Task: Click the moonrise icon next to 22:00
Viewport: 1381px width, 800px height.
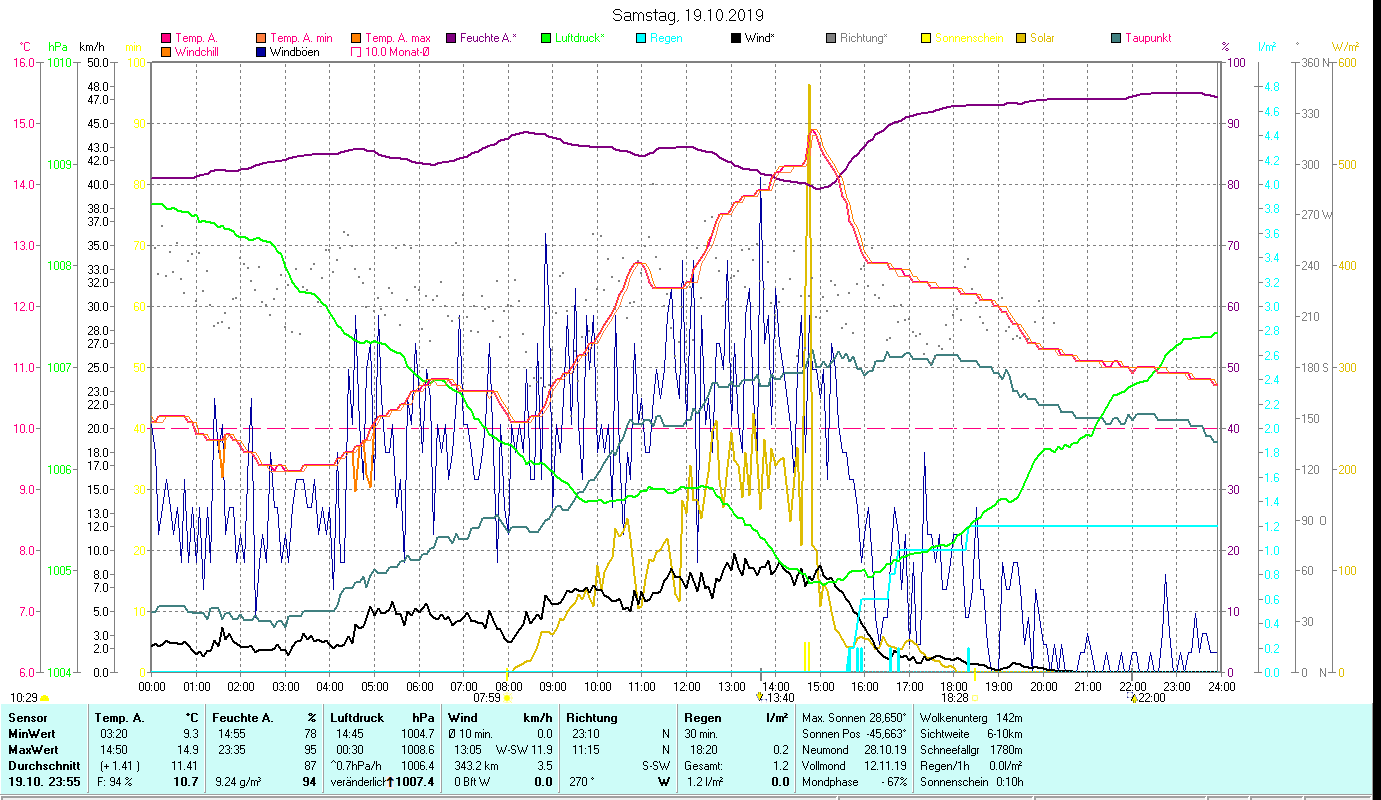Action: [x=1133, y=697]
